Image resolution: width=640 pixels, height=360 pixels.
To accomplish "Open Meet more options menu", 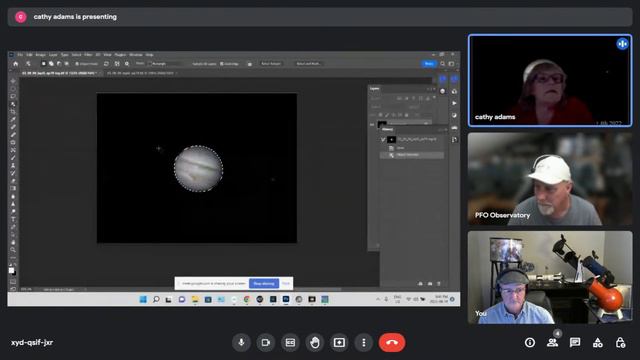I will (364, 342).
